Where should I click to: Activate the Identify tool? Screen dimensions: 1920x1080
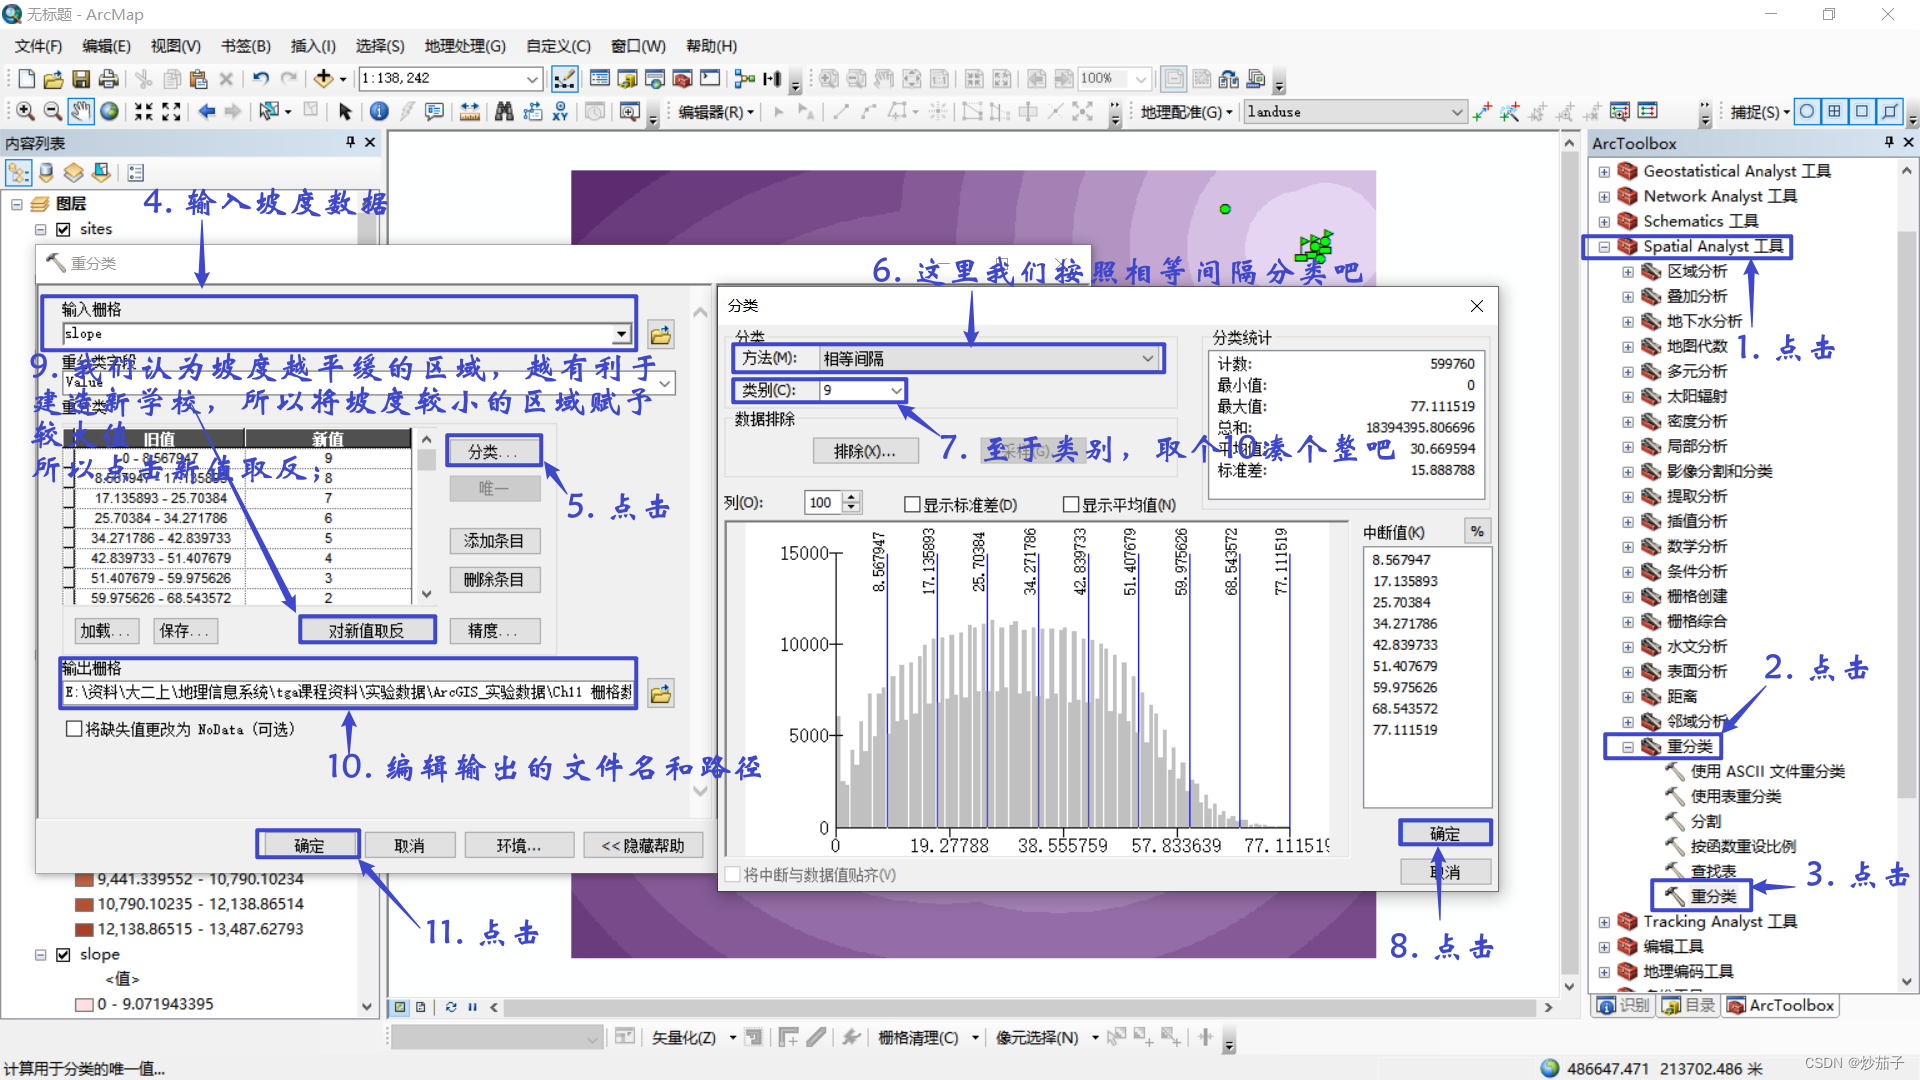point(379,111)
